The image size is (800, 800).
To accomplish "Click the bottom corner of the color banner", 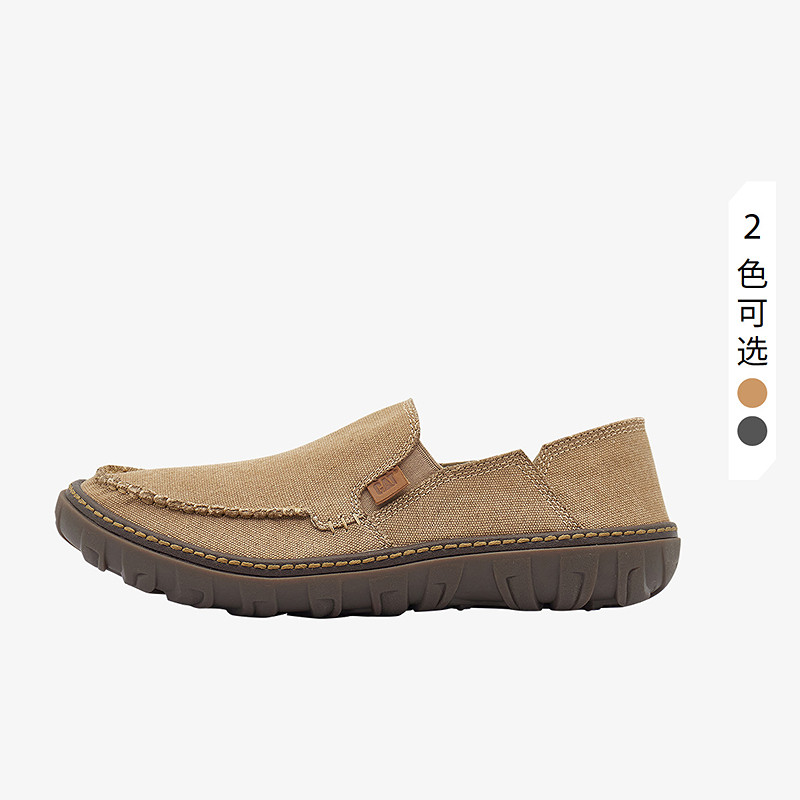I will (x=765, y=470).
